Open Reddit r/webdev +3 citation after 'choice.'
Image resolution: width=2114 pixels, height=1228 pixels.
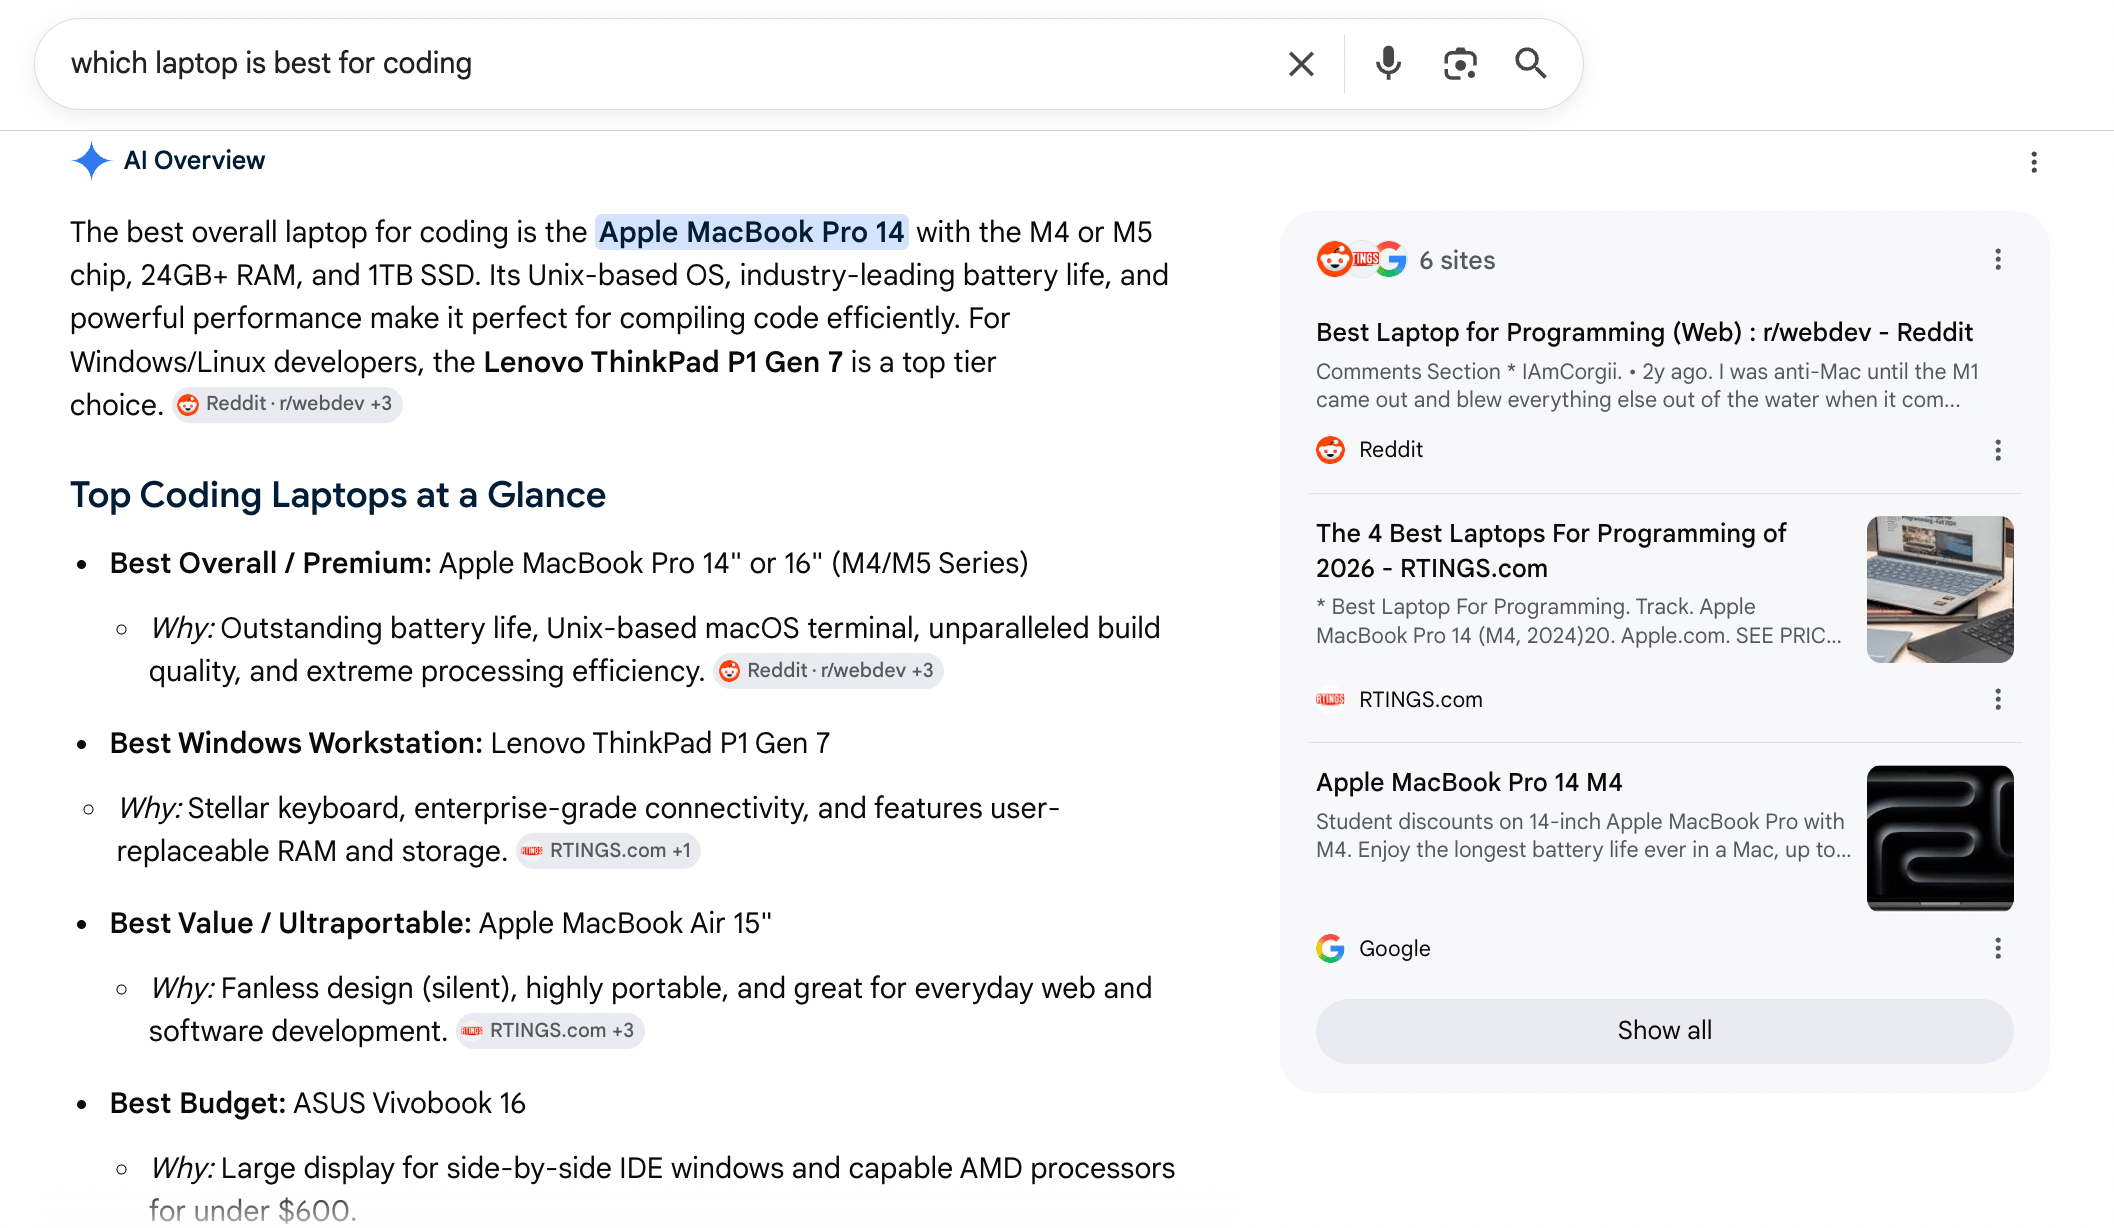(287, 404)
